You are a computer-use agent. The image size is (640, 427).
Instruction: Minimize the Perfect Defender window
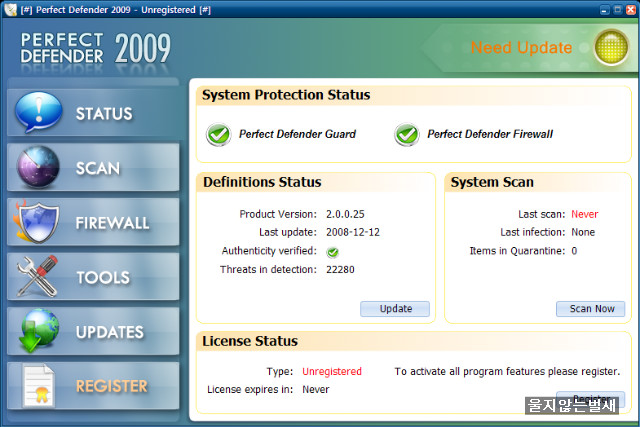click(x=605, y=10)
